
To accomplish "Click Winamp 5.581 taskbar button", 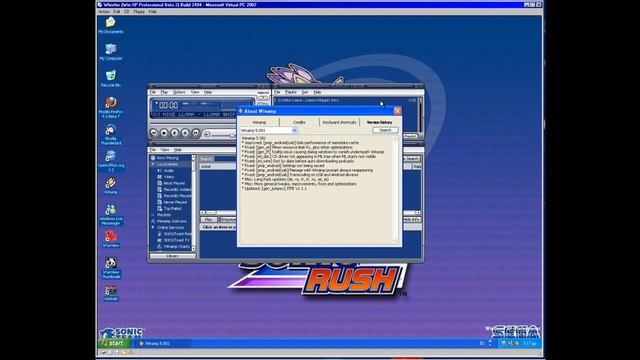I will click(163, 343).
